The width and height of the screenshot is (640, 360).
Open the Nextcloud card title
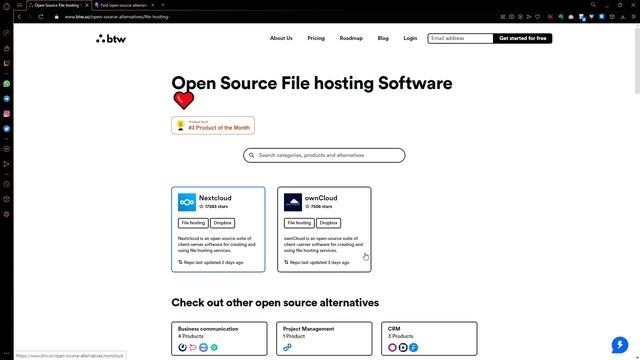click(215, 198)
